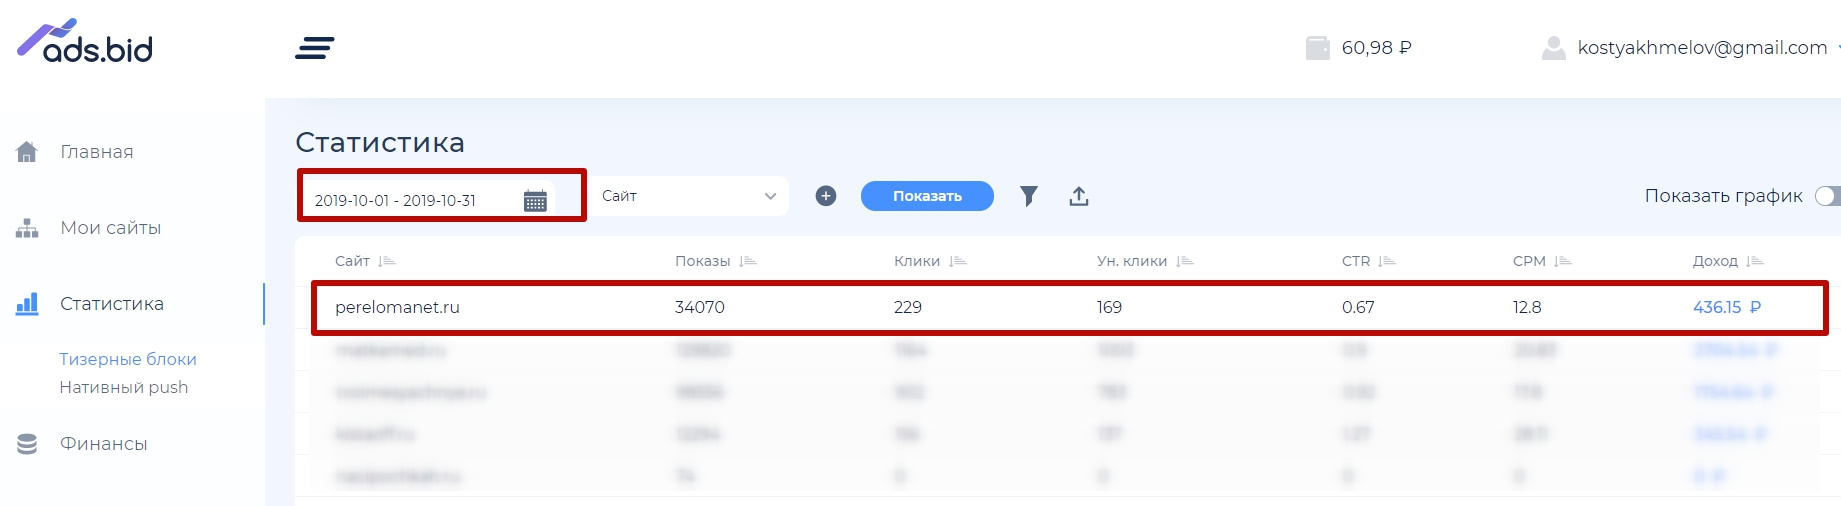Go to Финансы section
This screenshot has width=1841, height=506.
103,444
